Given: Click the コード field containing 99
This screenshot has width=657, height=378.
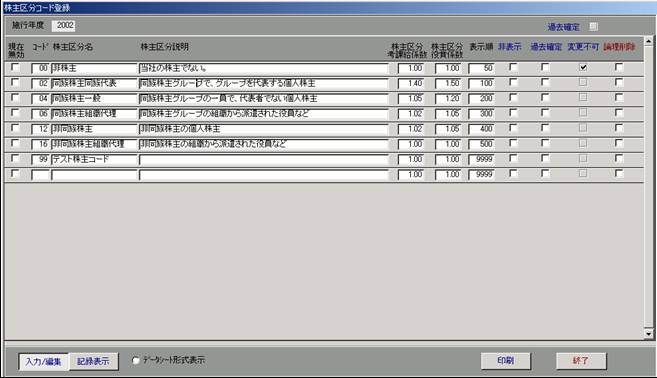Looking at the screenshot, I should click(x=41, y=159).
